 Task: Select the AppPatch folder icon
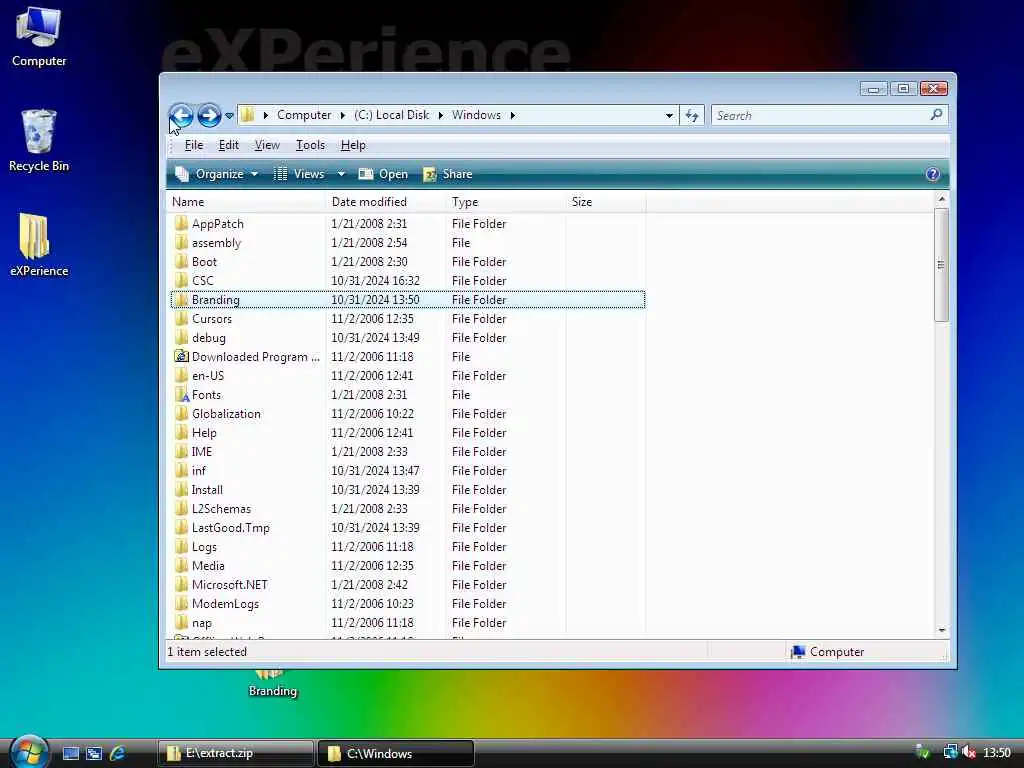pos(182,223)
